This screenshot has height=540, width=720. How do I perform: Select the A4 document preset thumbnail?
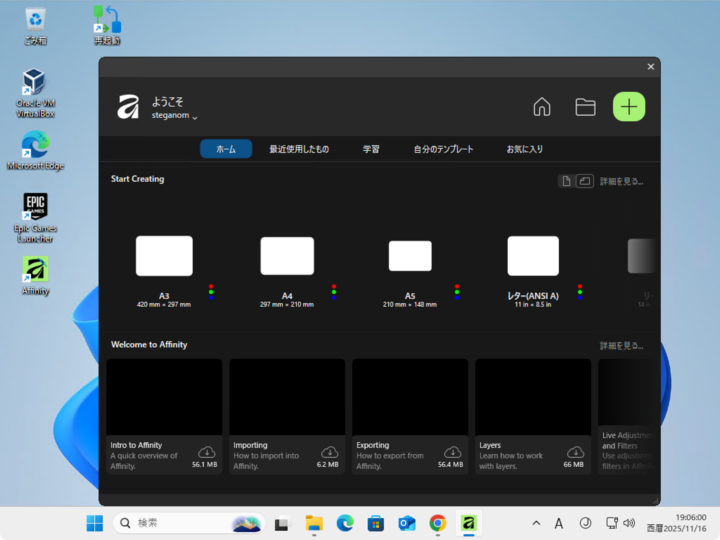click(x=287, y=256)
